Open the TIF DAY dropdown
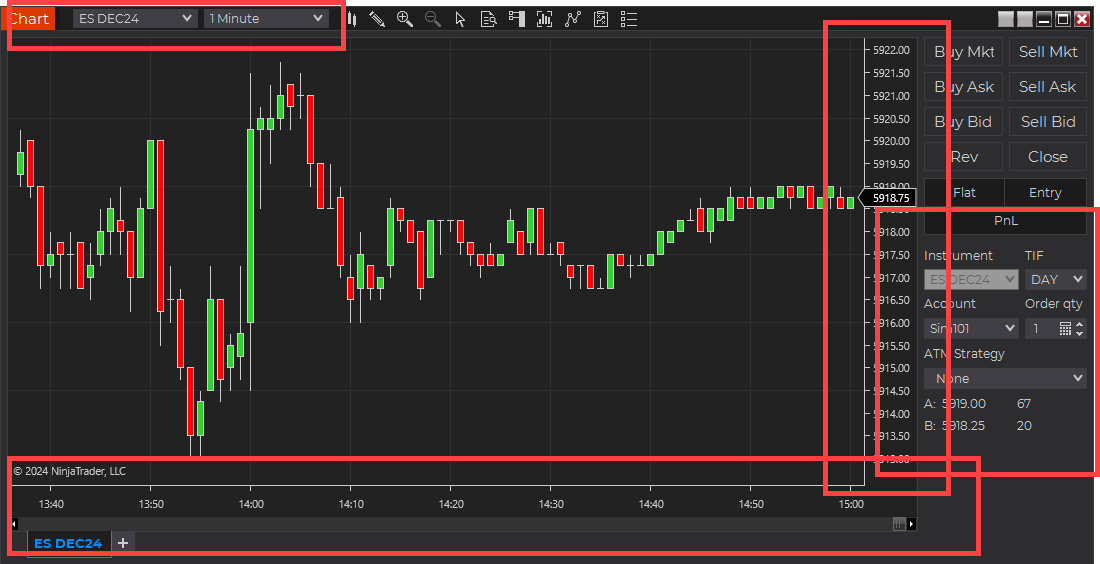 1055,279
